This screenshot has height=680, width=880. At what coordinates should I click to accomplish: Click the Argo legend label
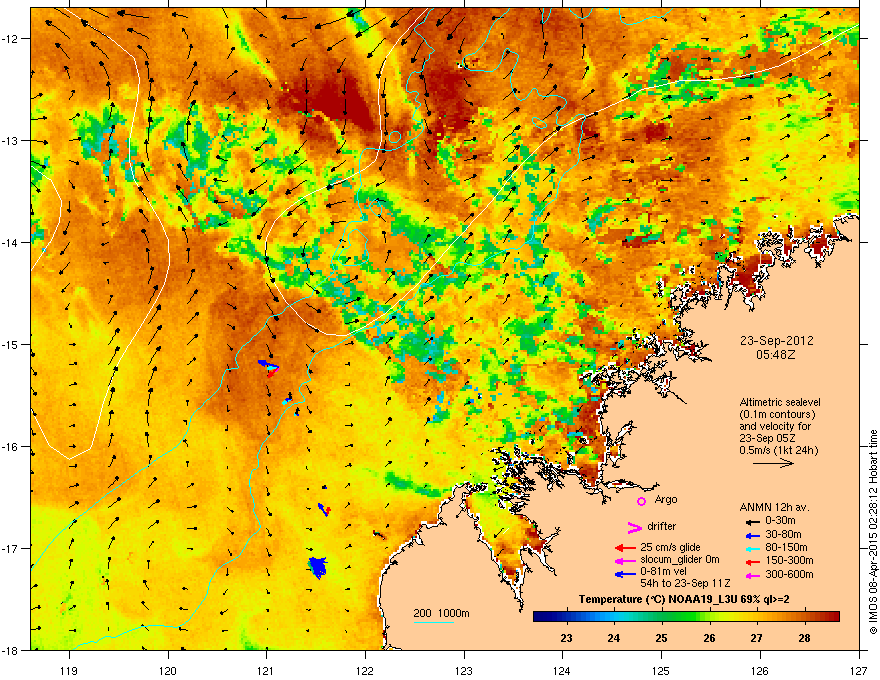(666, 499)
